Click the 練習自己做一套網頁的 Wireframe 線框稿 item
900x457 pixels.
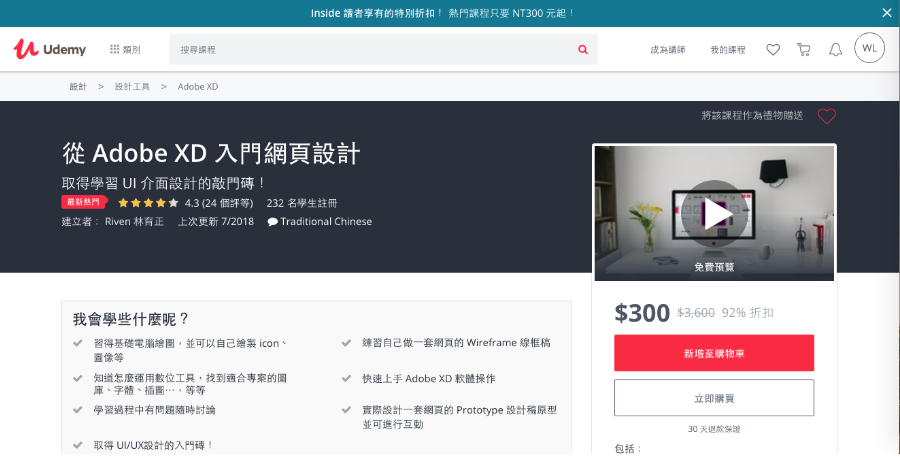456,343
